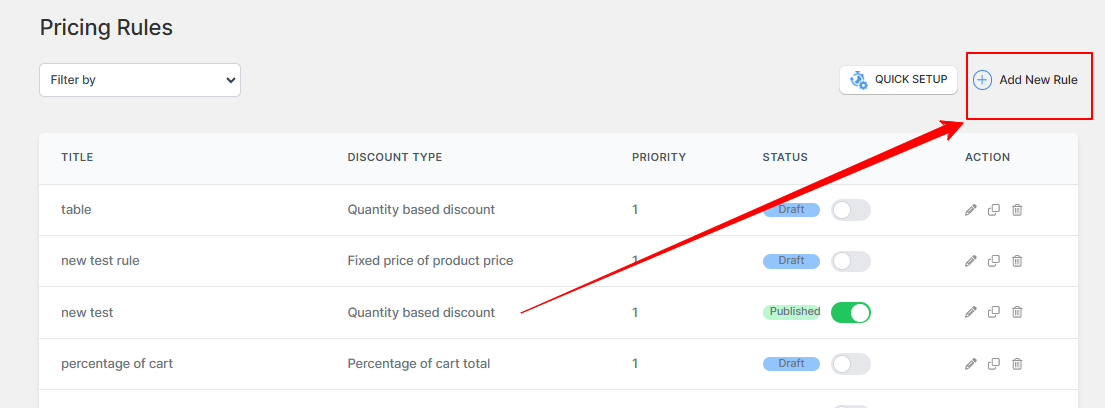Screen dimensions: 1105x408
Task: Edit the 'new test rule' entry
Action: pos(970,261)
